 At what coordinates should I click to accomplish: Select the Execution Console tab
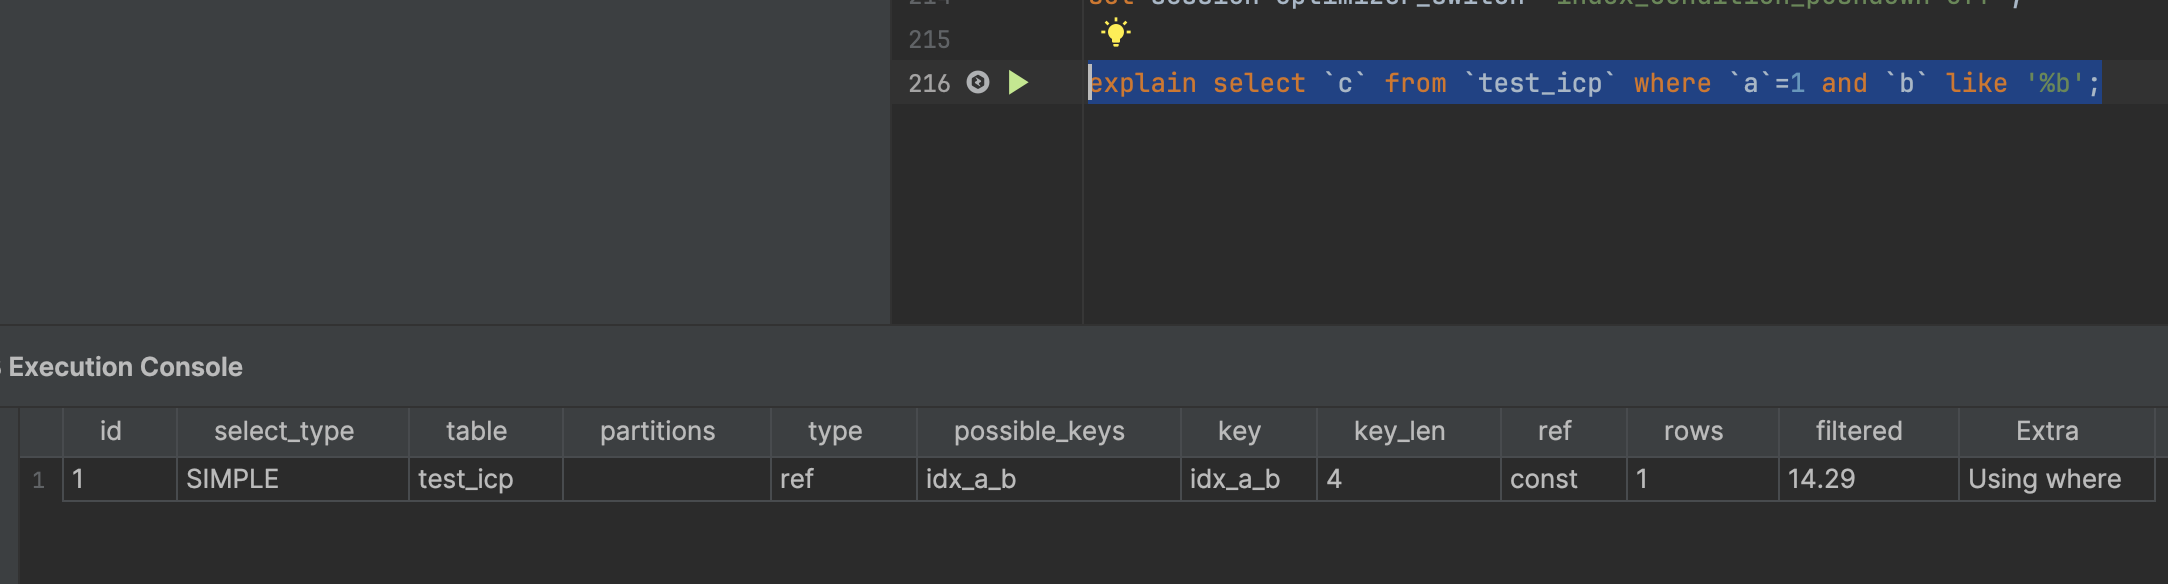tap(125, 367)
